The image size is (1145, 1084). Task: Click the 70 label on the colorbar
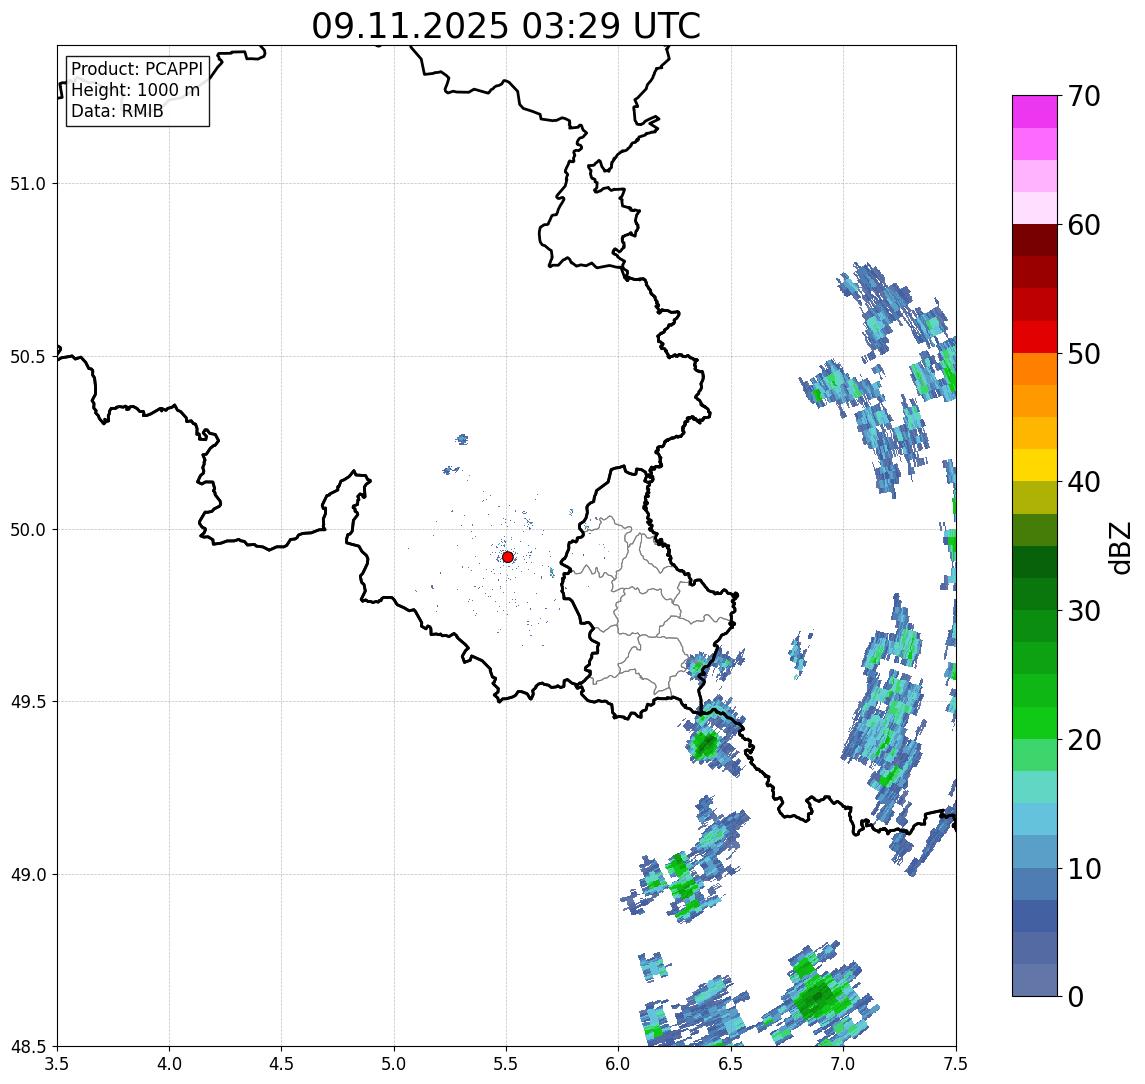click(x=1084, y=96)
